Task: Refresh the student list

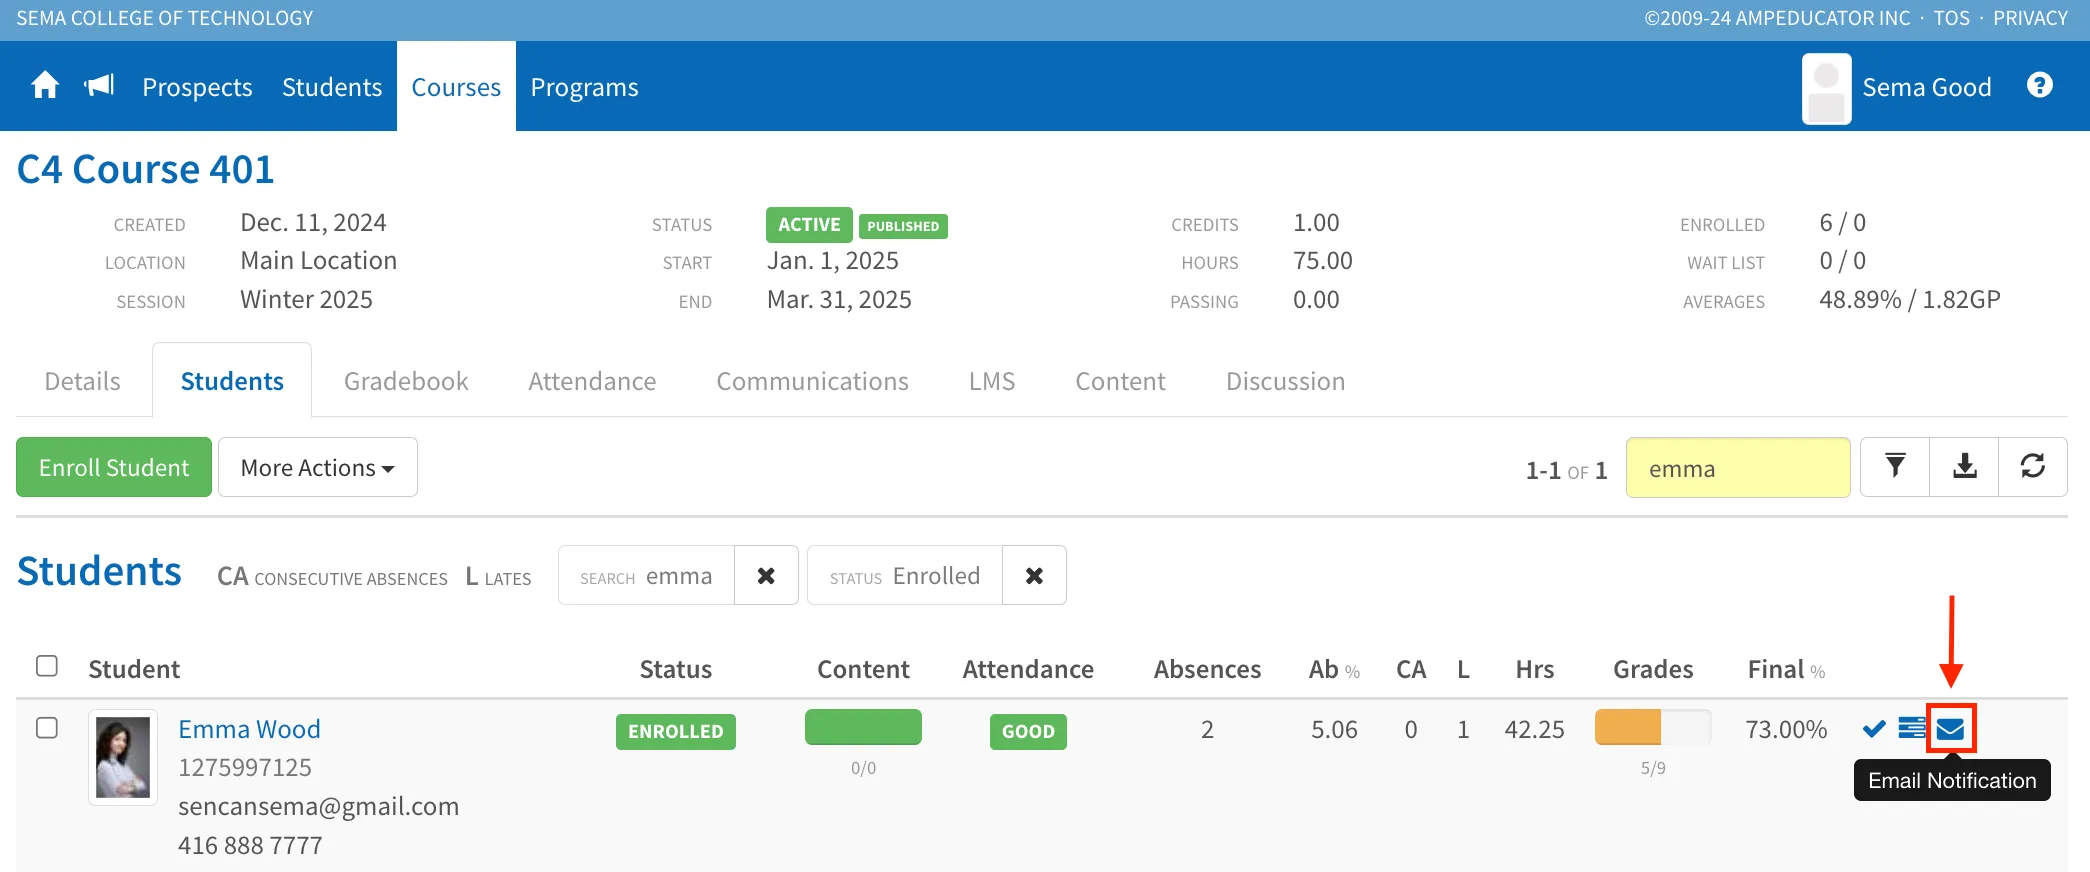Action: point(2033,467)
